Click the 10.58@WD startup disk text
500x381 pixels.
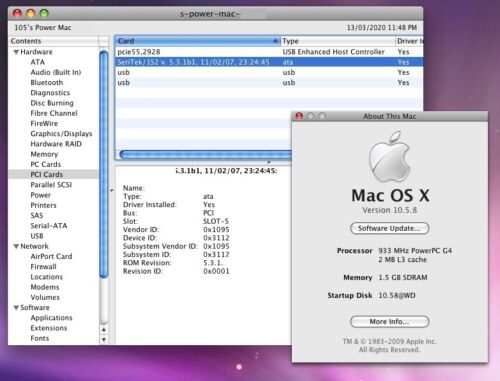(397, 296)
